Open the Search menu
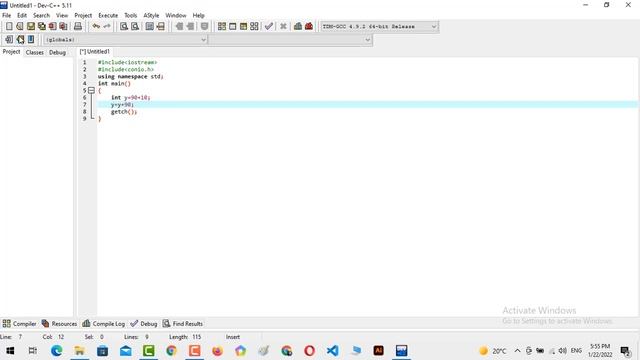 tap(41, 16)
